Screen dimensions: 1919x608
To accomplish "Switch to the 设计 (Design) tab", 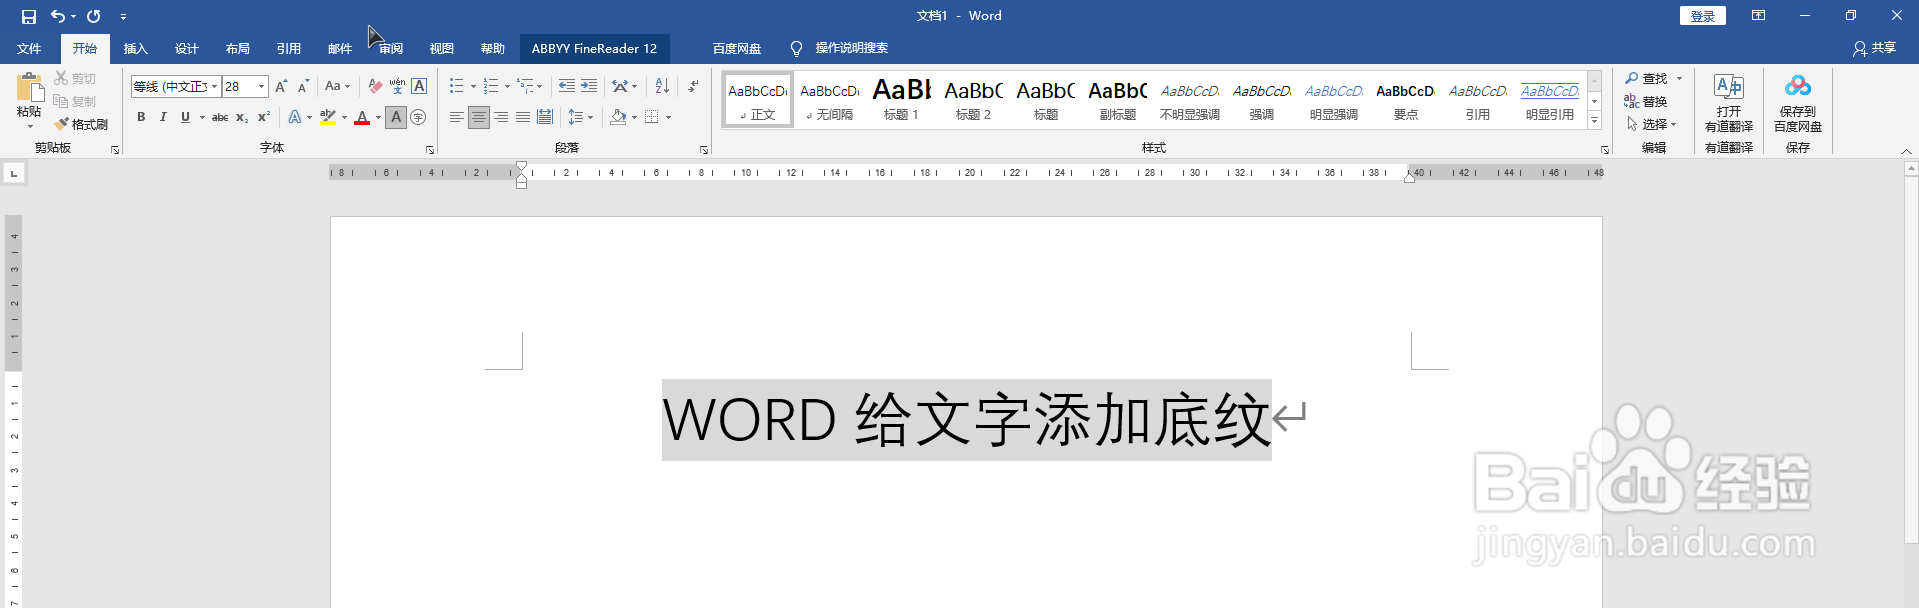I will tap(186, 48).
